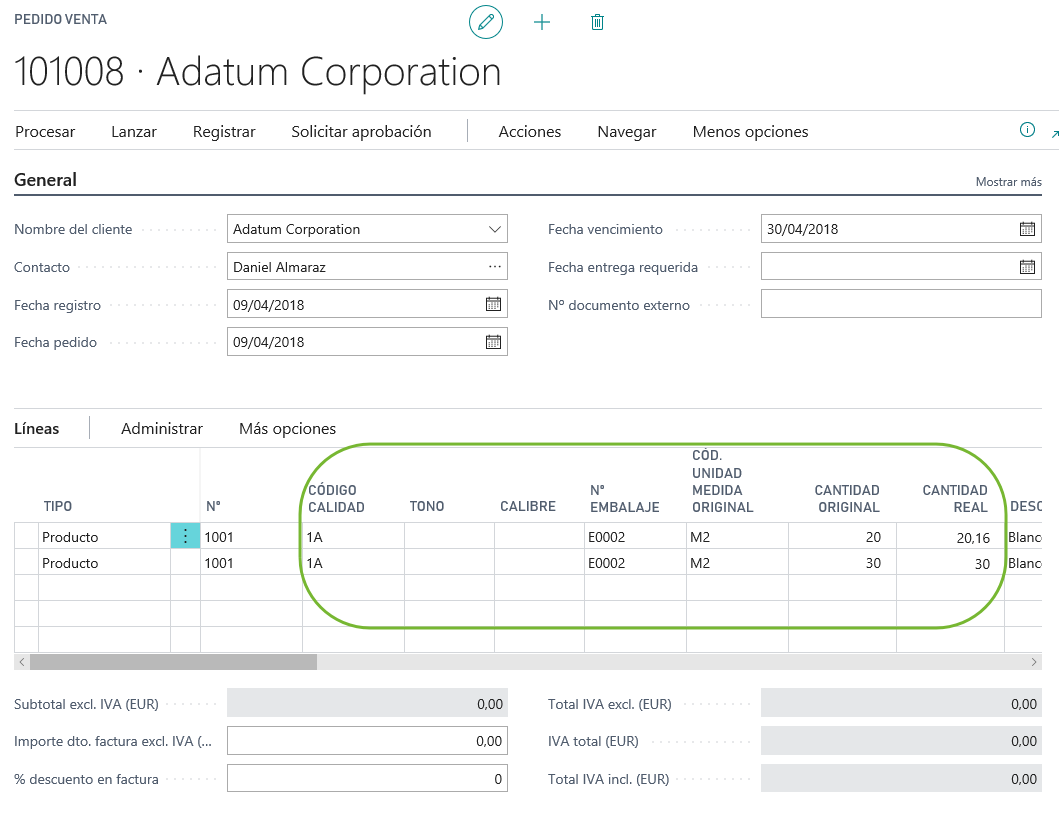Image resolution: width=1059 pixels, height=820 pixels.
Task: Click the Total IVA incl. (EUR) value
Action: [x=901, y=779]
